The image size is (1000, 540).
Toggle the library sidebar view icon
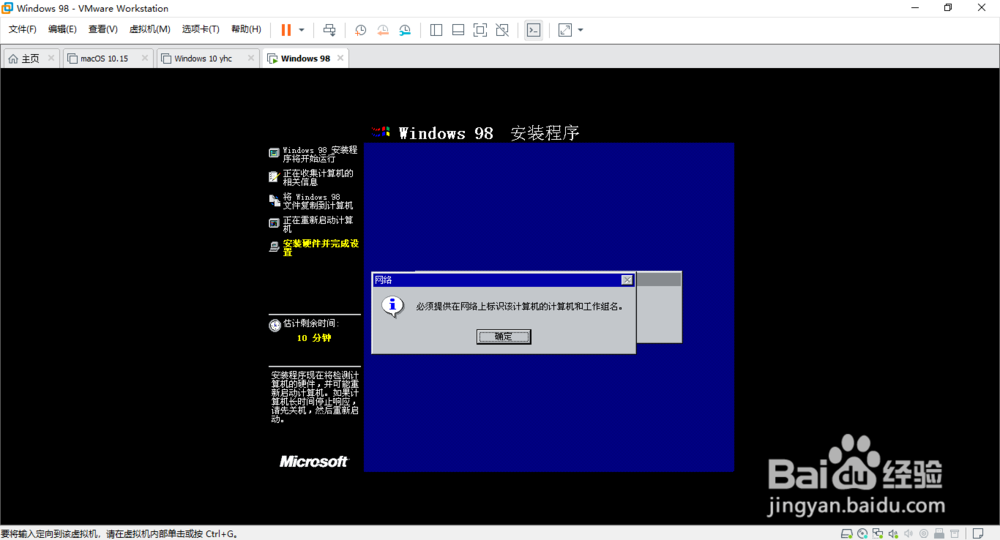click(x=436, y=30)
